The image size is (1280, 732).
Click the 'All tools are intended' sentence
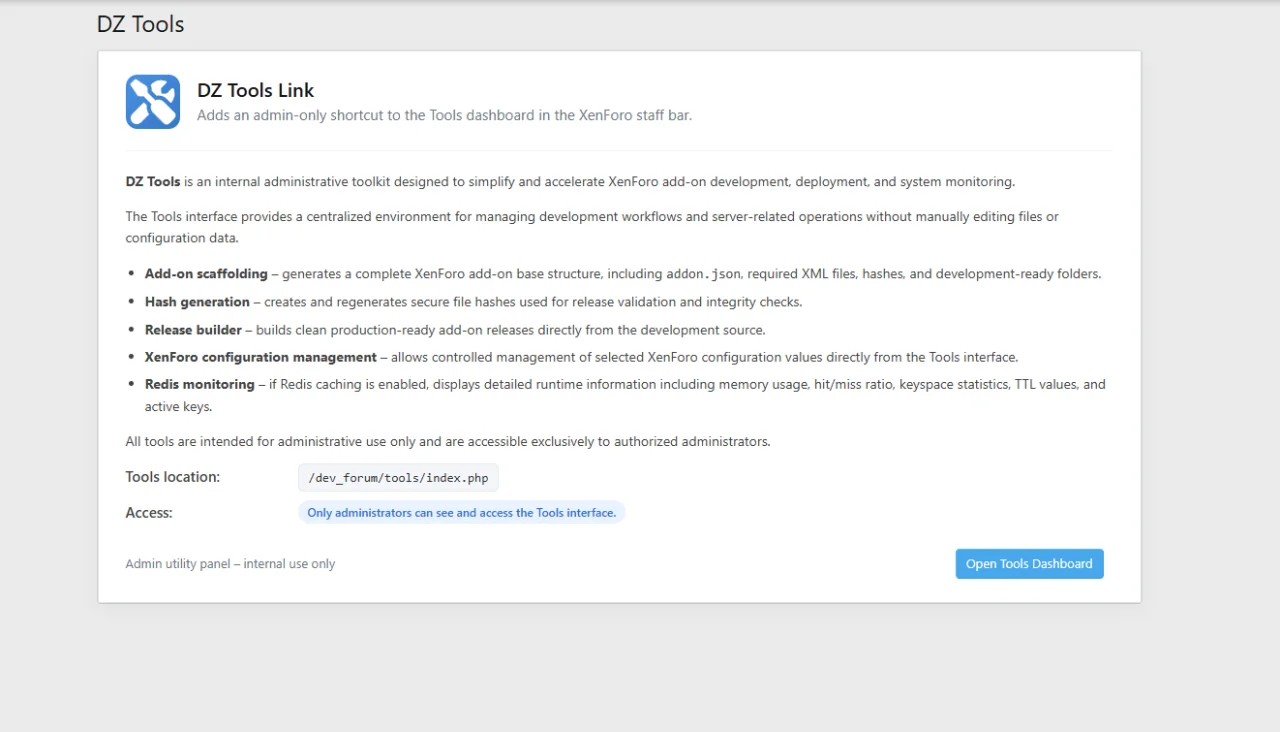447,441
